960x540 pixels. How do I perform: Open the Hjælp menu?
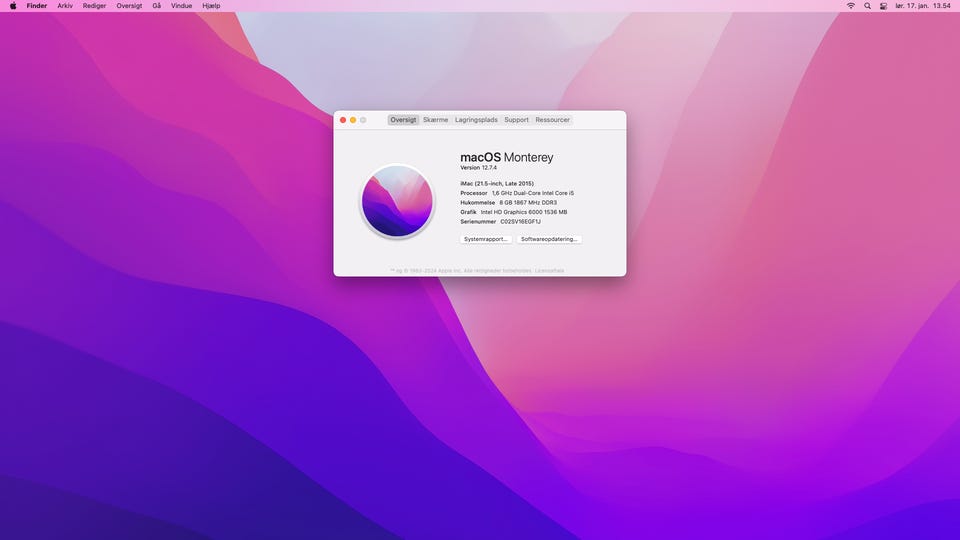click(x=211, y=6)
